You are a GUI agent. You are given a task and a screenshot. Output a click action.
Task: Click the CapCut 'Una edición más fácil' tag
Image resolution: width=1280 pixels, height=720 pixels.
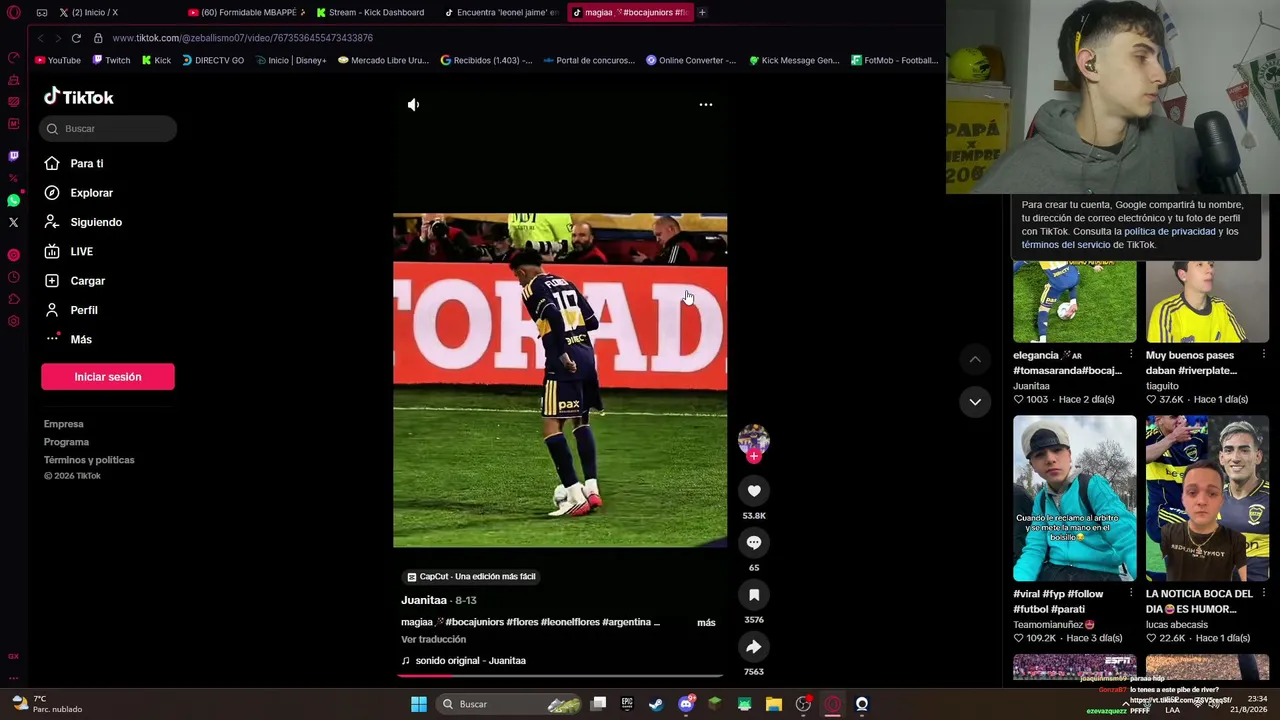[471, 577]
